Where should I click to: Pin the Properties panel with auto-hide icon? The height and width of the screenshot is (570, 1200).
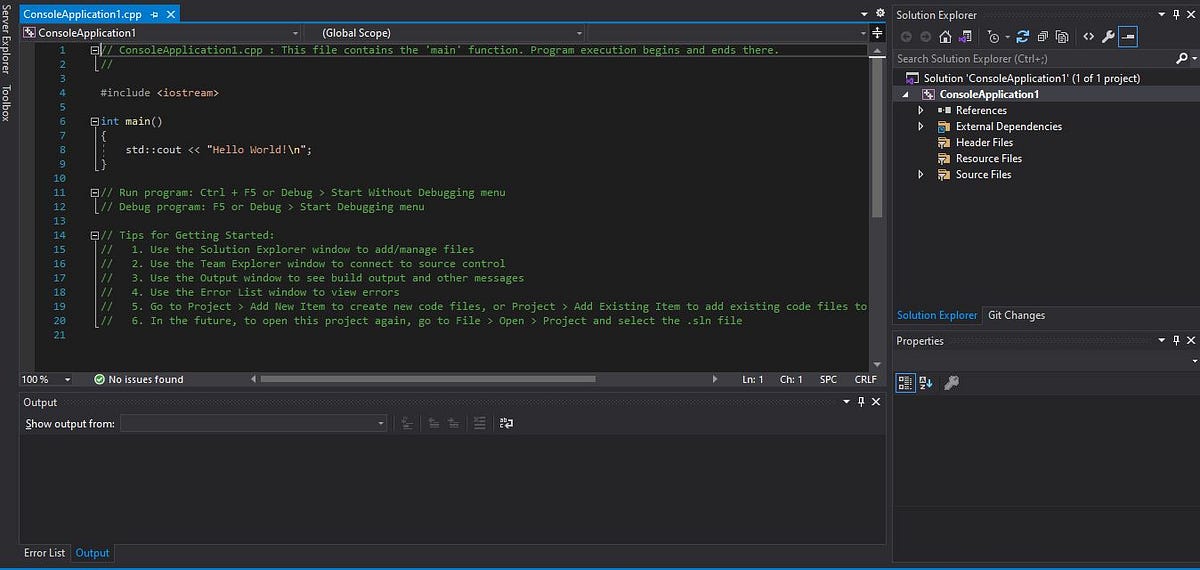tap(1176, 341)
